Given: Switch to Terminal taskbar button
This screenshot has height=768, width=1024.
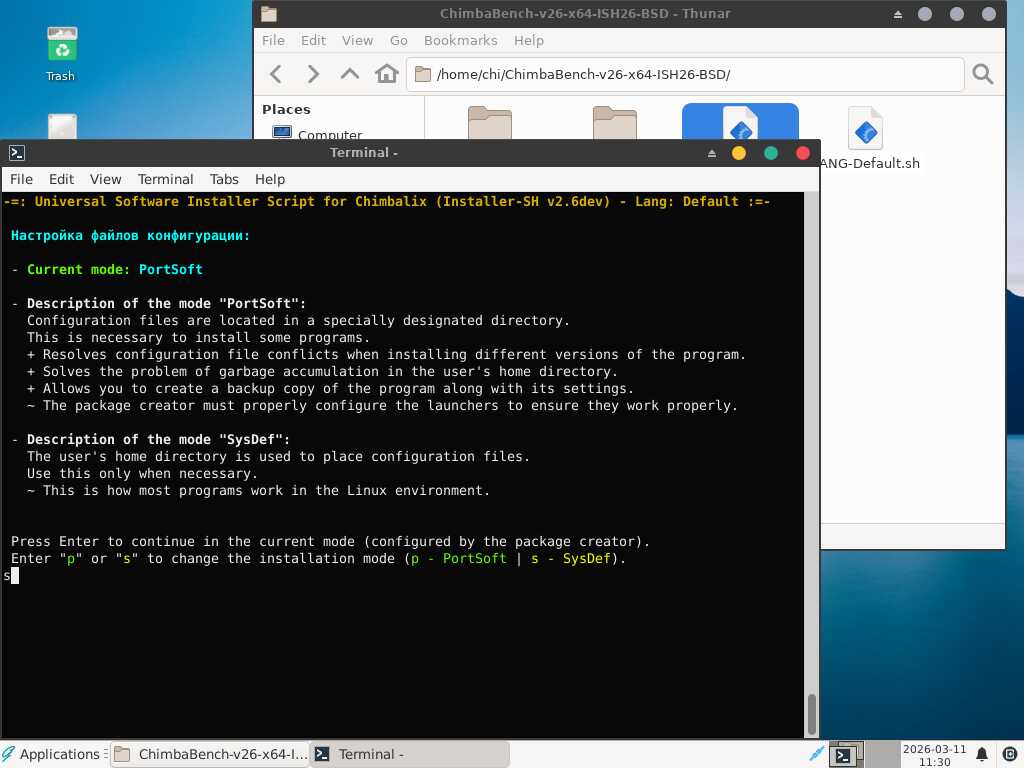Looking at the screenshot, I should click(409, 754).
